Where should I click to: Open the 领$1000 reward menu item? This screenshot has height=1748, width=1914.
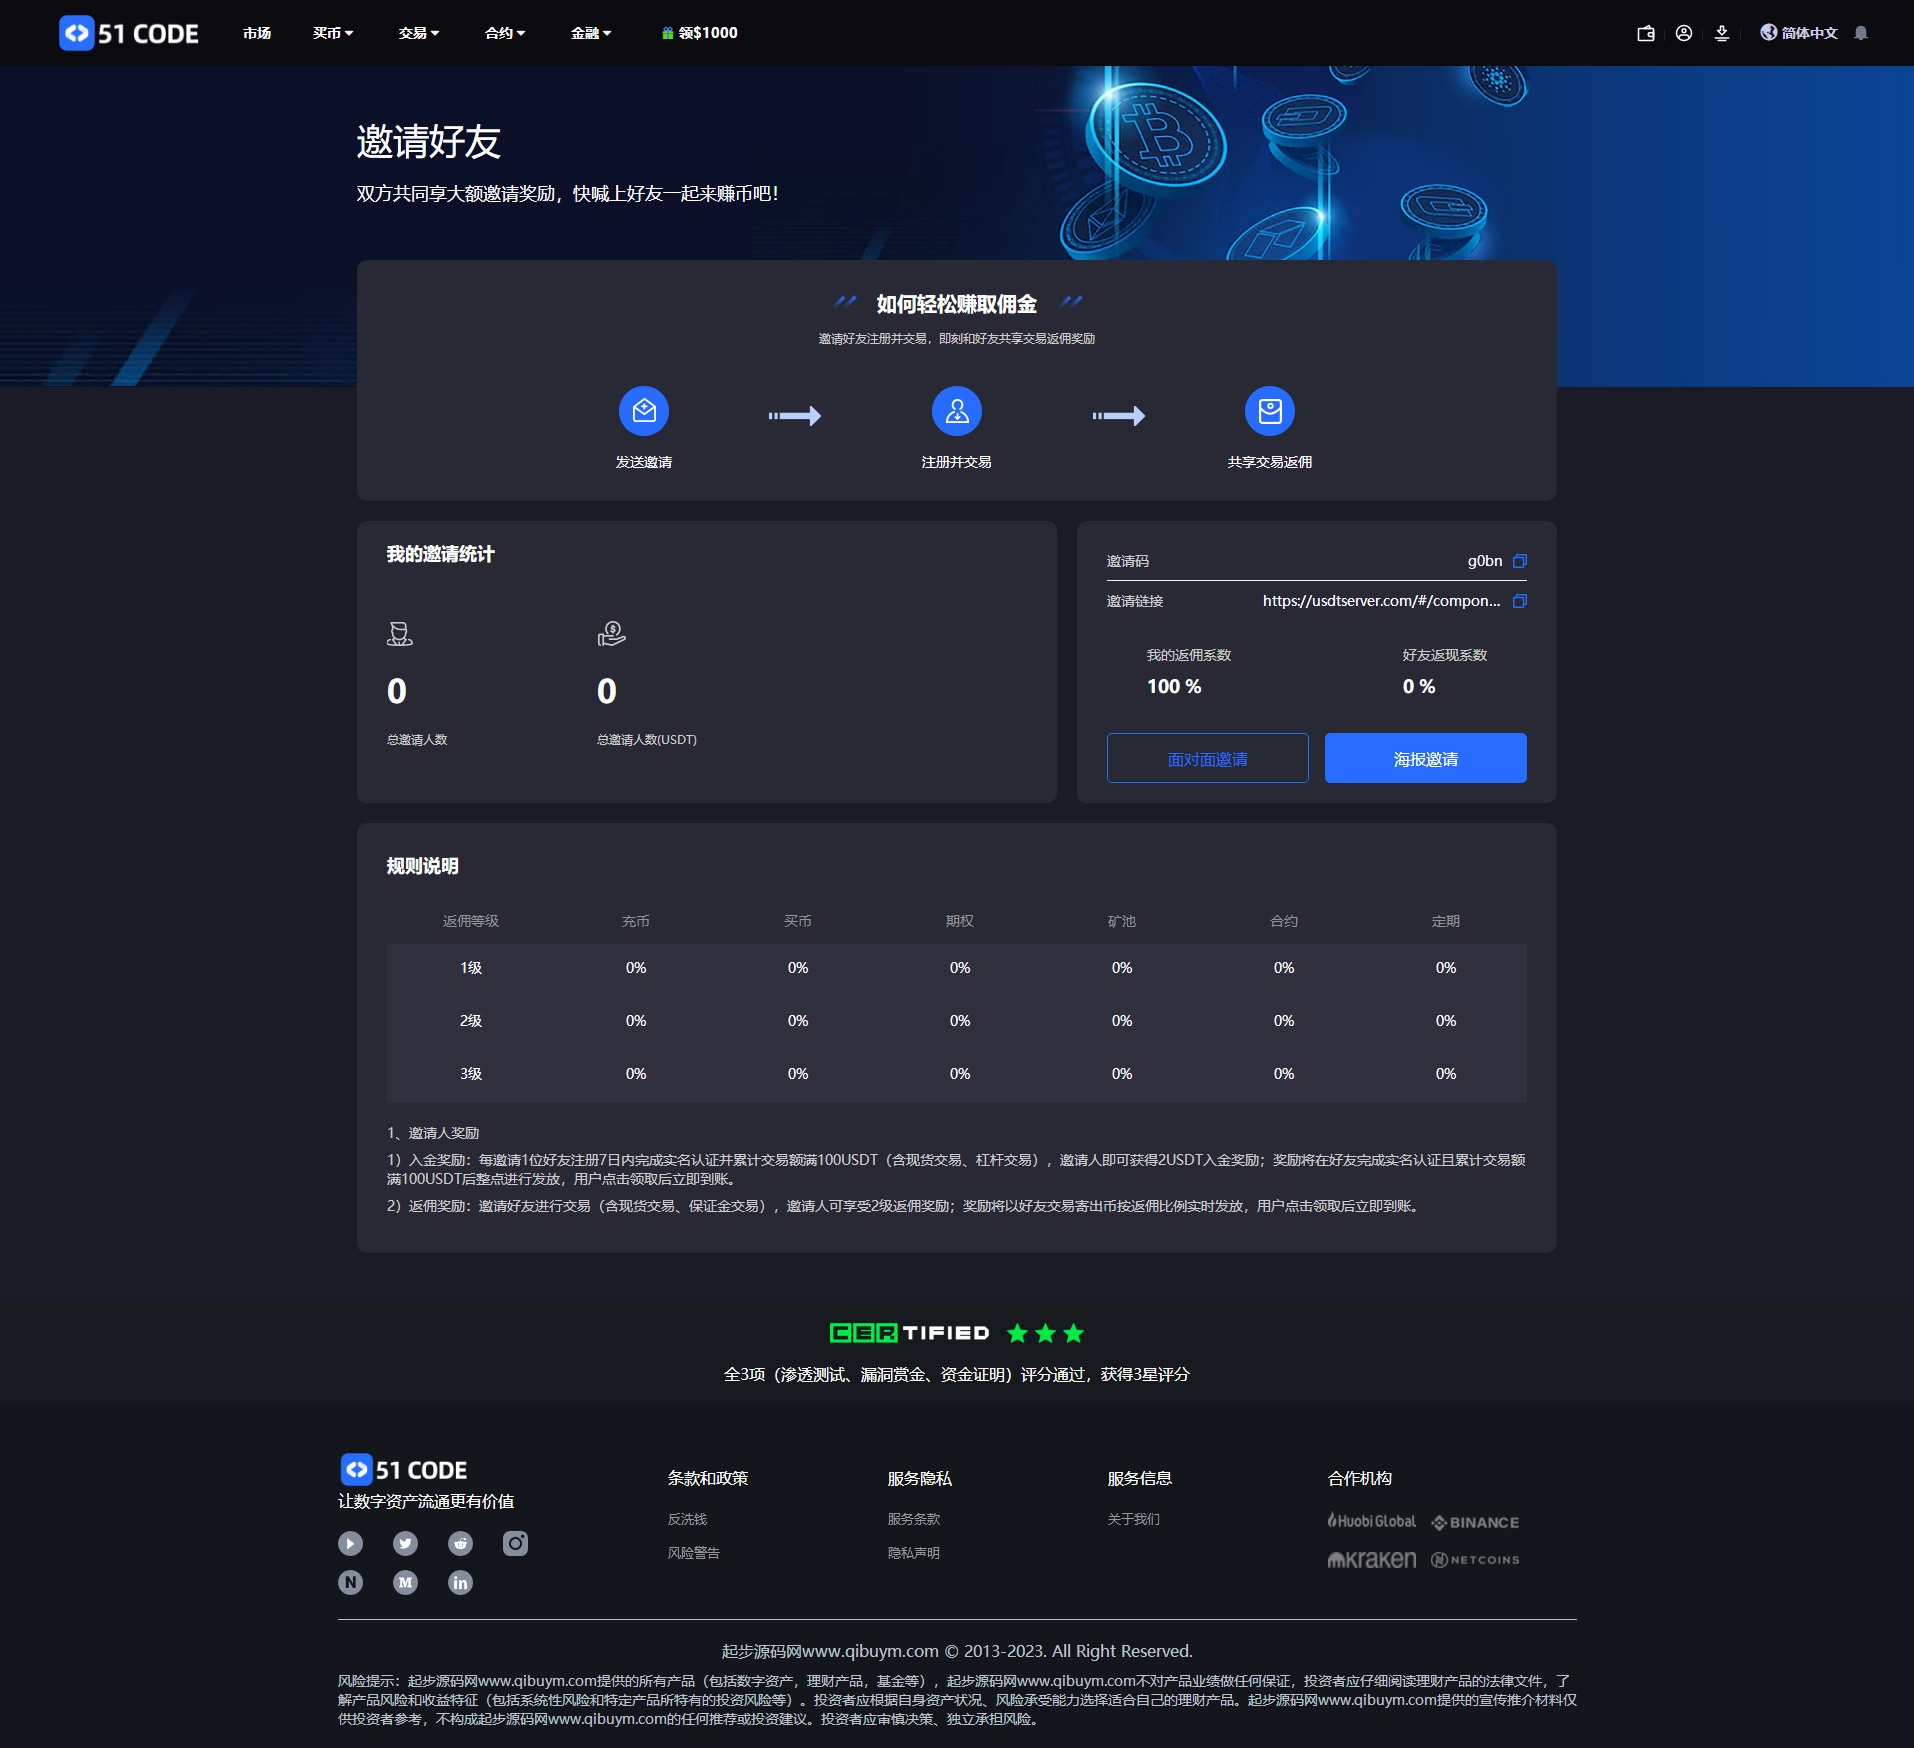(700, 33)
